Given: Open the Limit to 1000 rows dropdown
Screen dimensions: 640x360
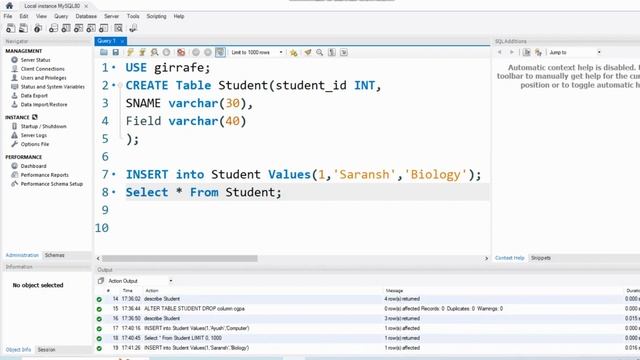Looking at the screenshot, I should (257, 52).
